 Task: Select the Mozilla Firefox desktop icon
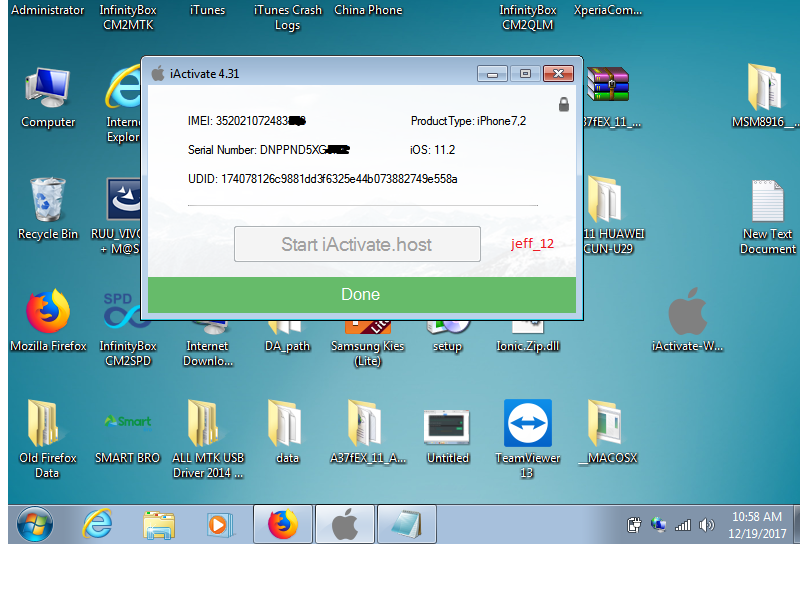pyautogui.click(x=48, y=321)
